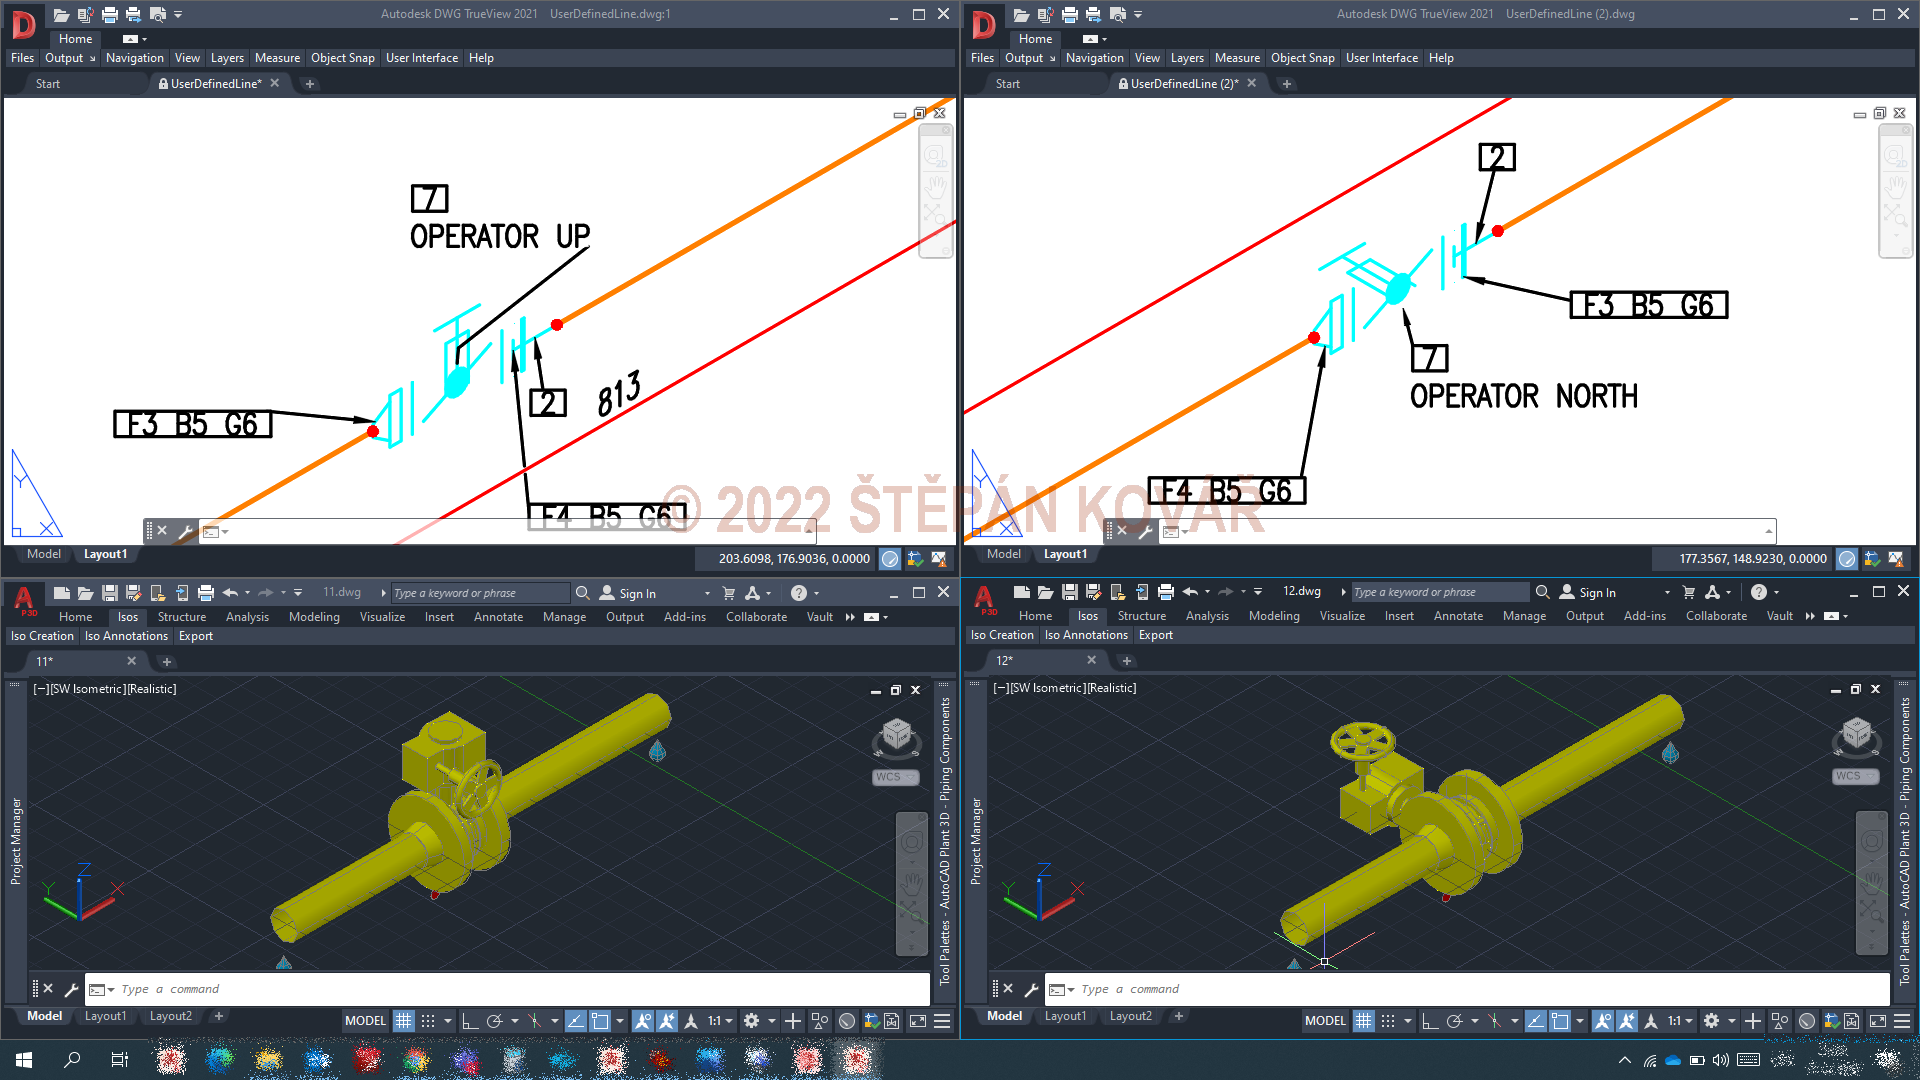
Task: Click taskbar Search magnifier icon
Action: [72, 1060]
